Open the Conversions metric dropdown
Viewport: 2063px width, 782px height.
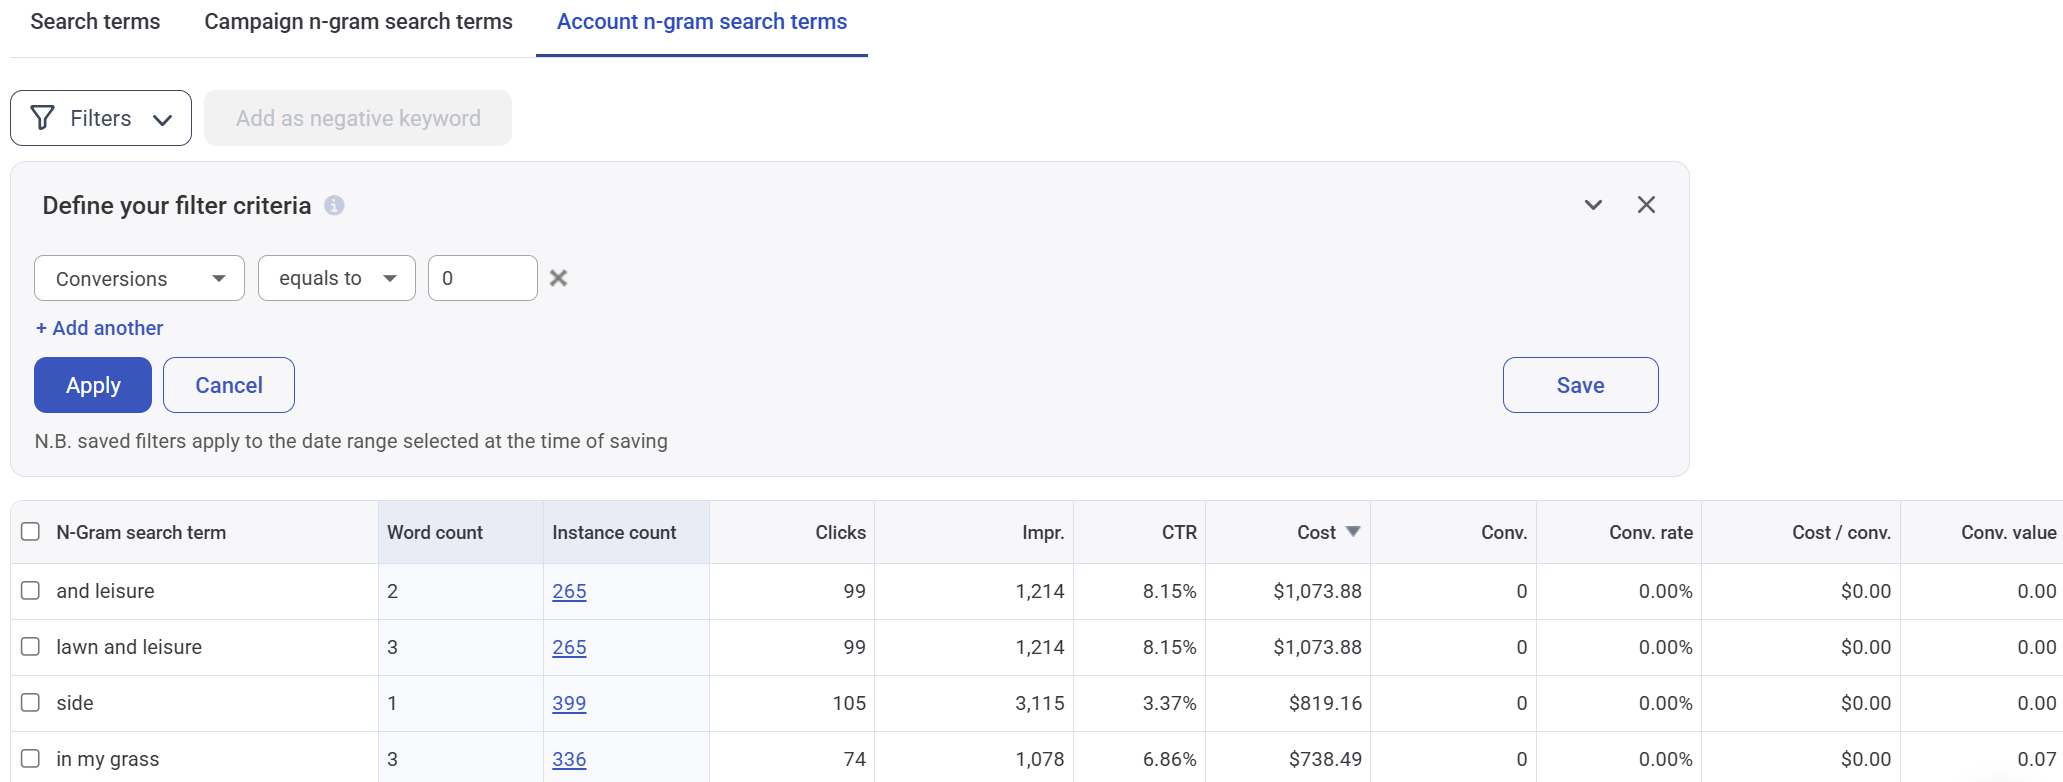tap(139, 278)
